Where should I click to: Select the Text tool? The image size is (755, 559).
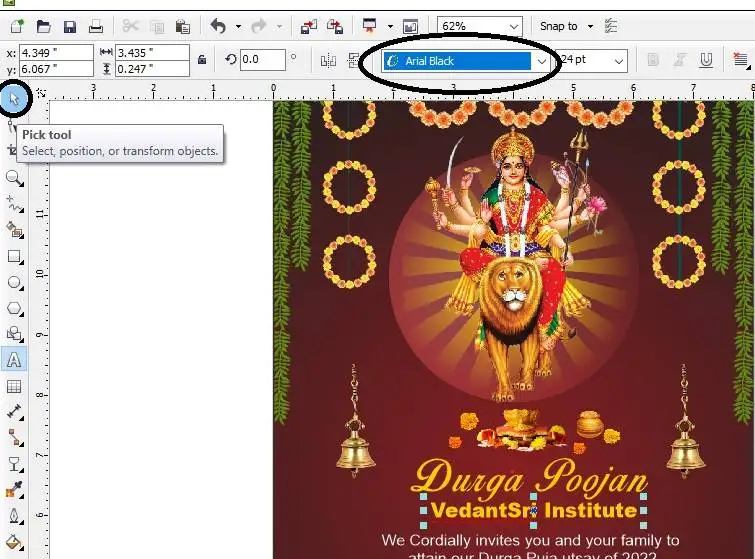tap(14, 360)
